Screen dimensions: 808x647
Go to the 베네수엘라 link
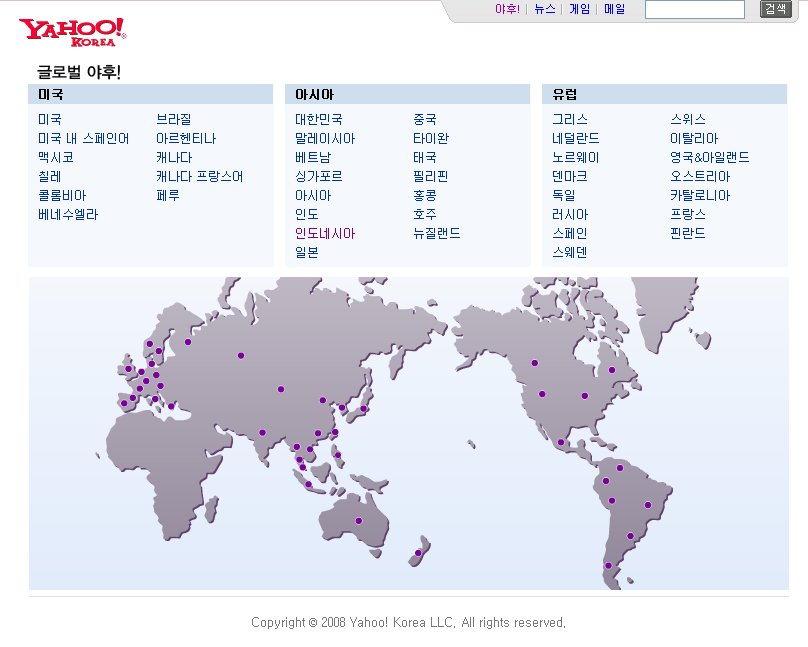pyautogui.click(x=68, y=215)
